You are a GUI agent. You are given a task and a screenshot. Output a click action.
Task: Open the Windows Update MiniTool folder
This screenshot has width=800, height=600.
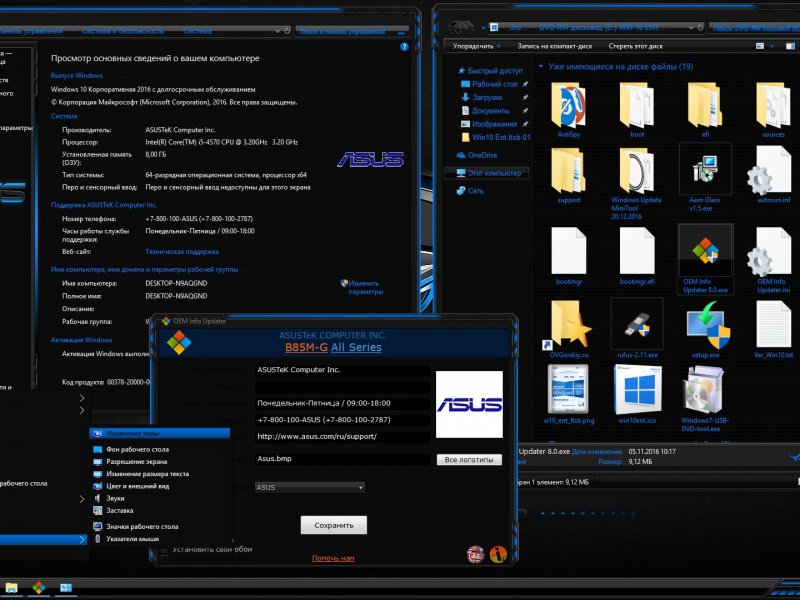tap(637, 184)
